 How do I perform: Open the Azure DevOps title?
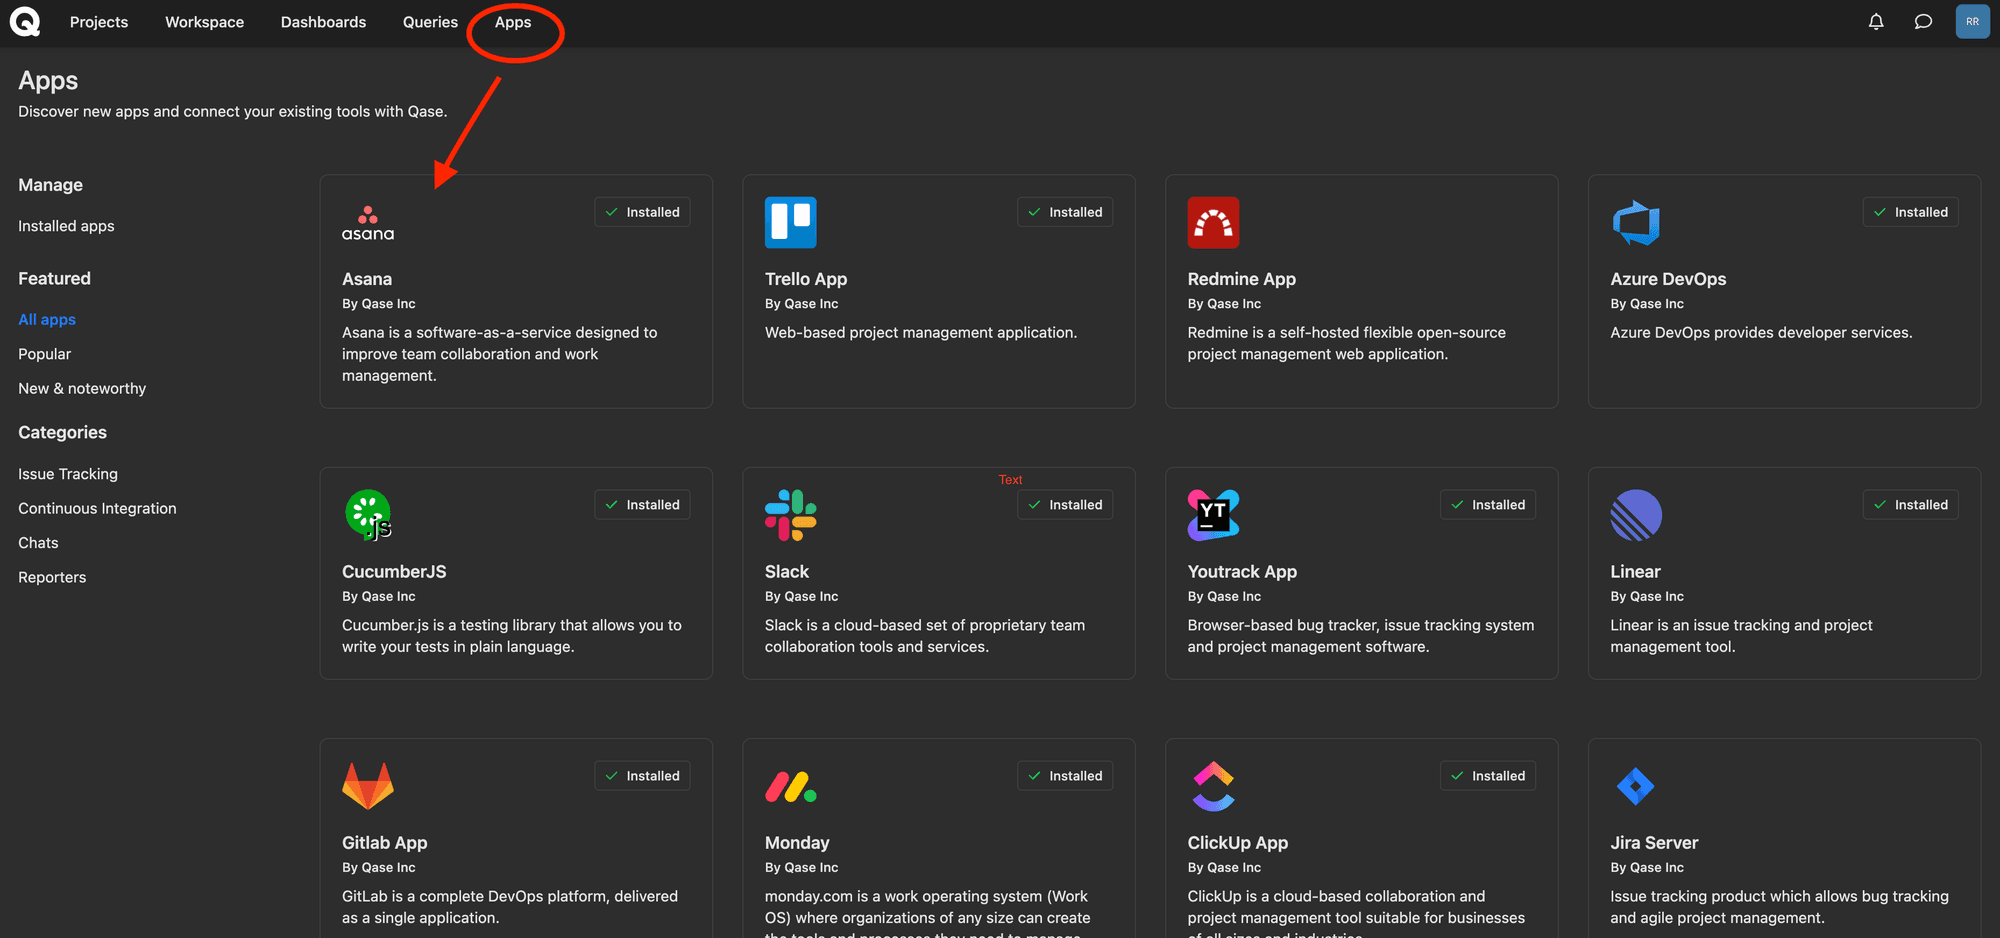pyautogui.click(x=1668, y=279)
